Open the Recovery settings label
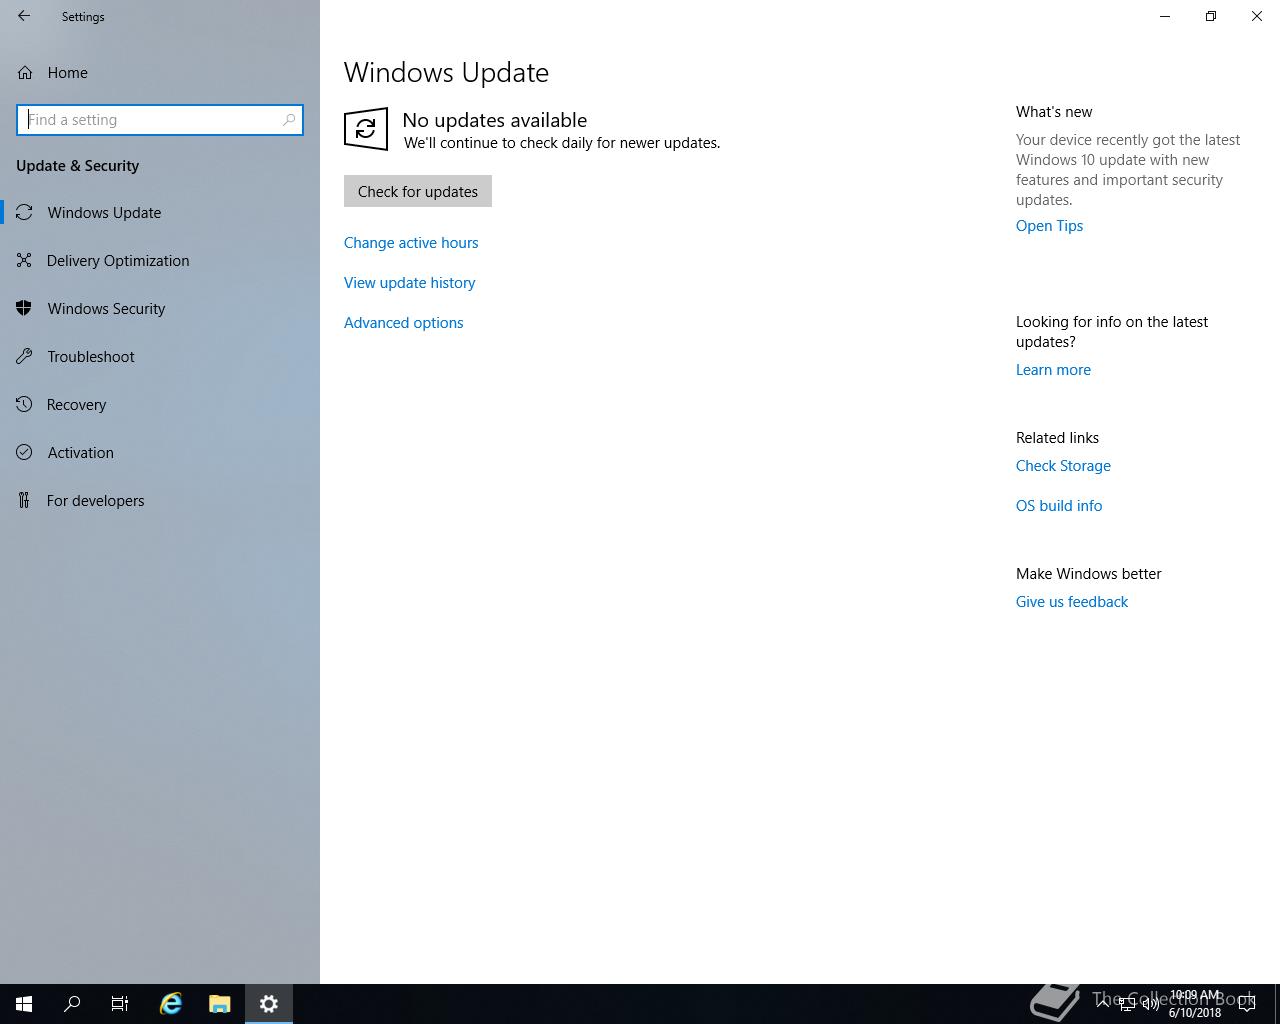This screenshot has height=1024, width=1280. [76, 404]
